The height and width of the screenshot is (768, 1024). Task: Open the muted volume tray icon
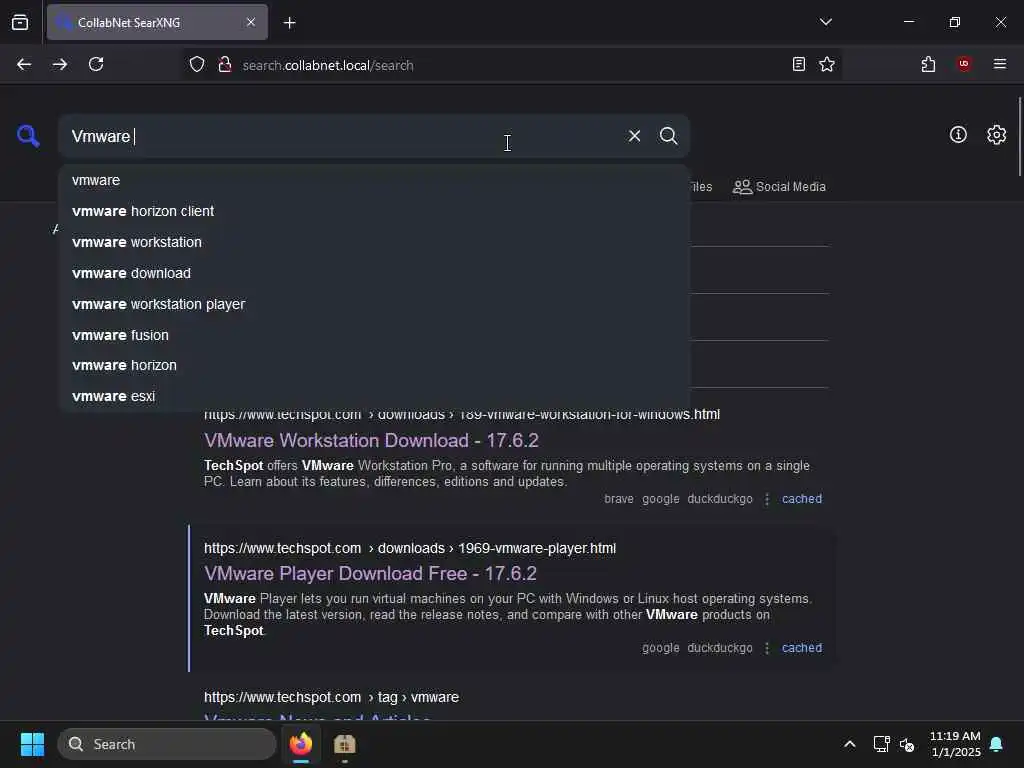point(906,744)
